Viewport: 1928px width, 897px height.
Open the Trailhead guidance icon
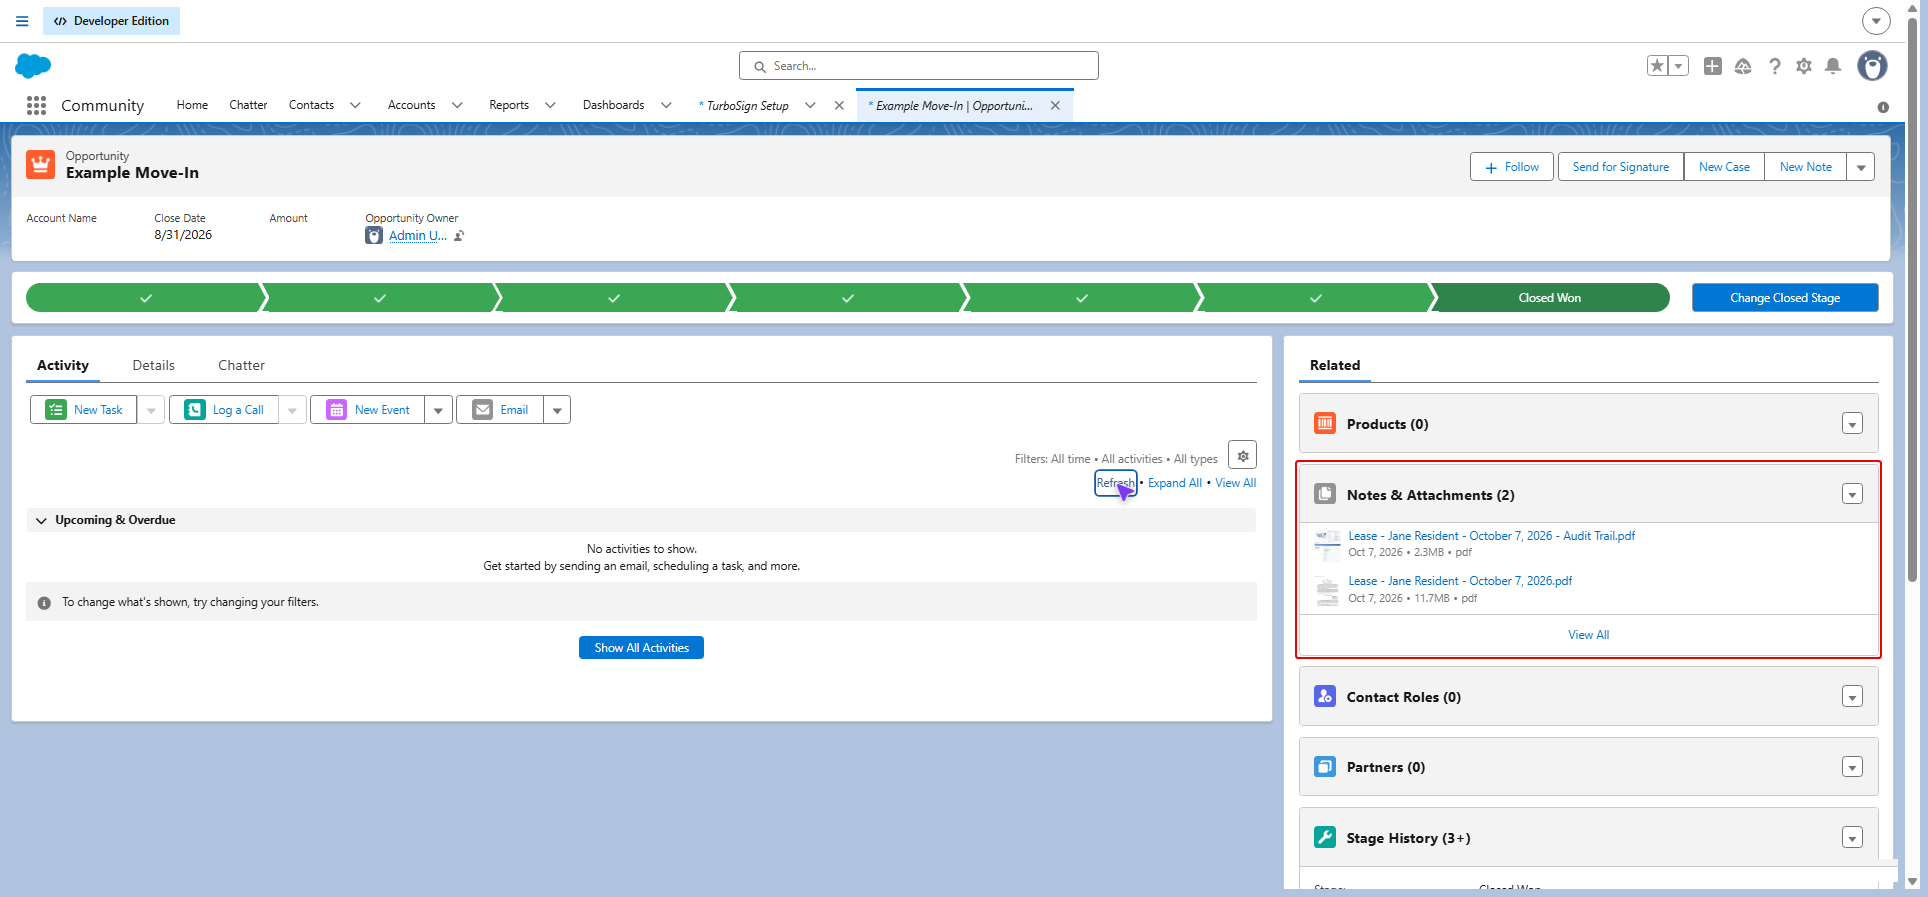coord(1743,66)
